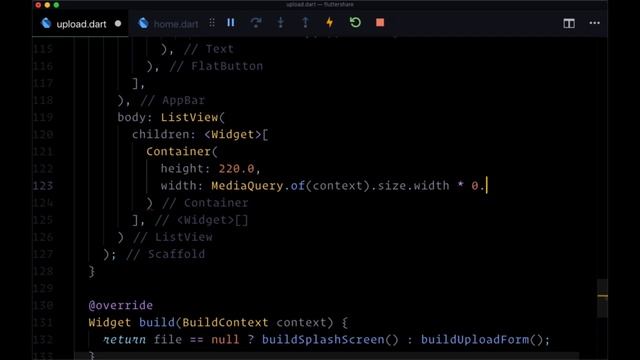Click the macOS yellow minimize button
This screenshot has height=360, width=640.
pos(47,5)
